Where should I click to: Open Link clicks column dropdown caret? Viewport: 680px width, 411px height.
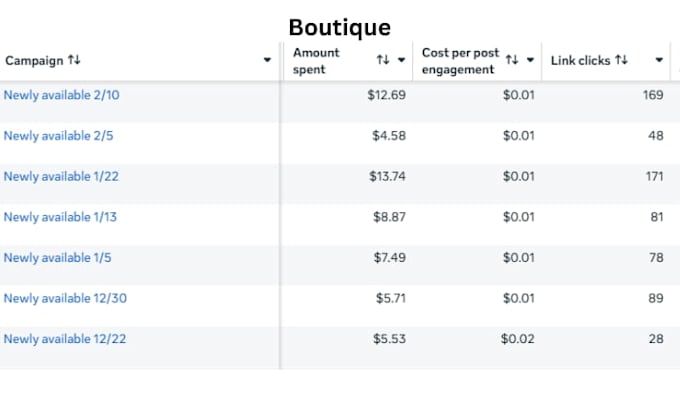[659, 60]
